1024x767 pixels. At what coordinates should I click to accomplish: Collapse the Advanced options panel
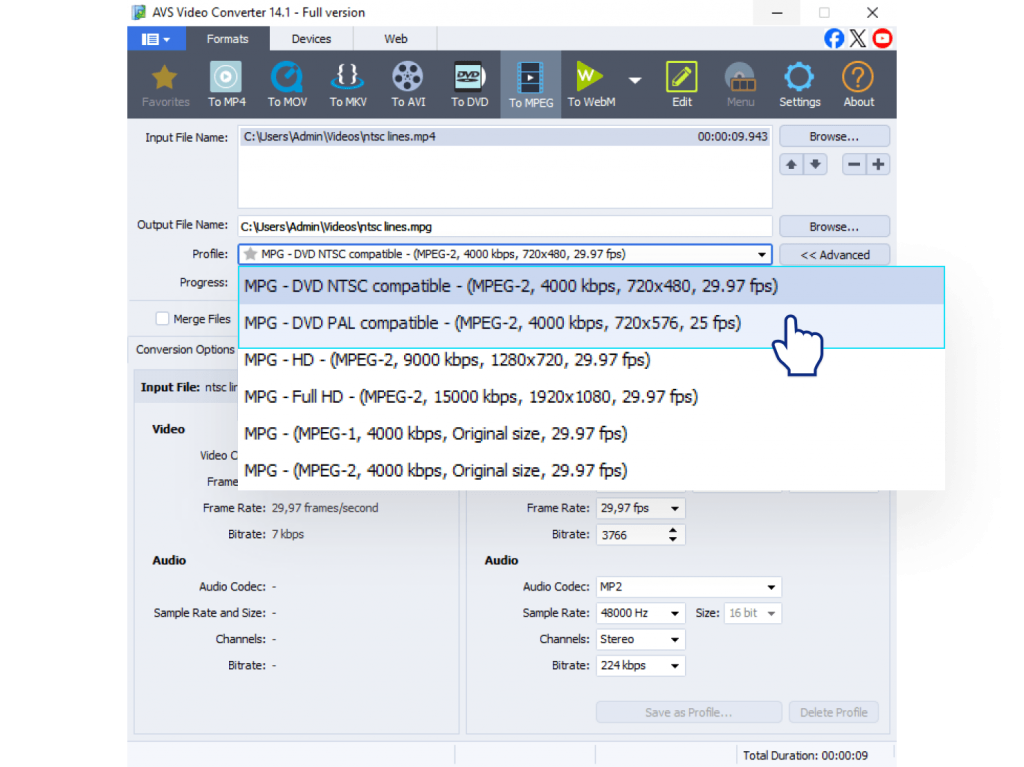[x=834, y=255]
